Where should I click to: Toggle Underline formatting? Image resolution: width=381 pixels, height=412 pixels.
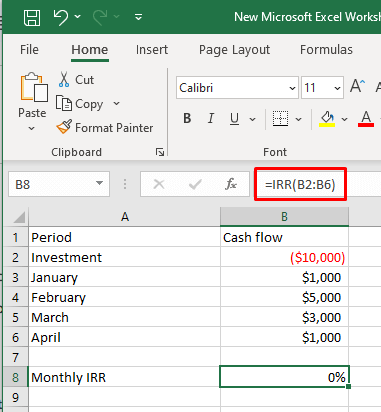point(234,118)
